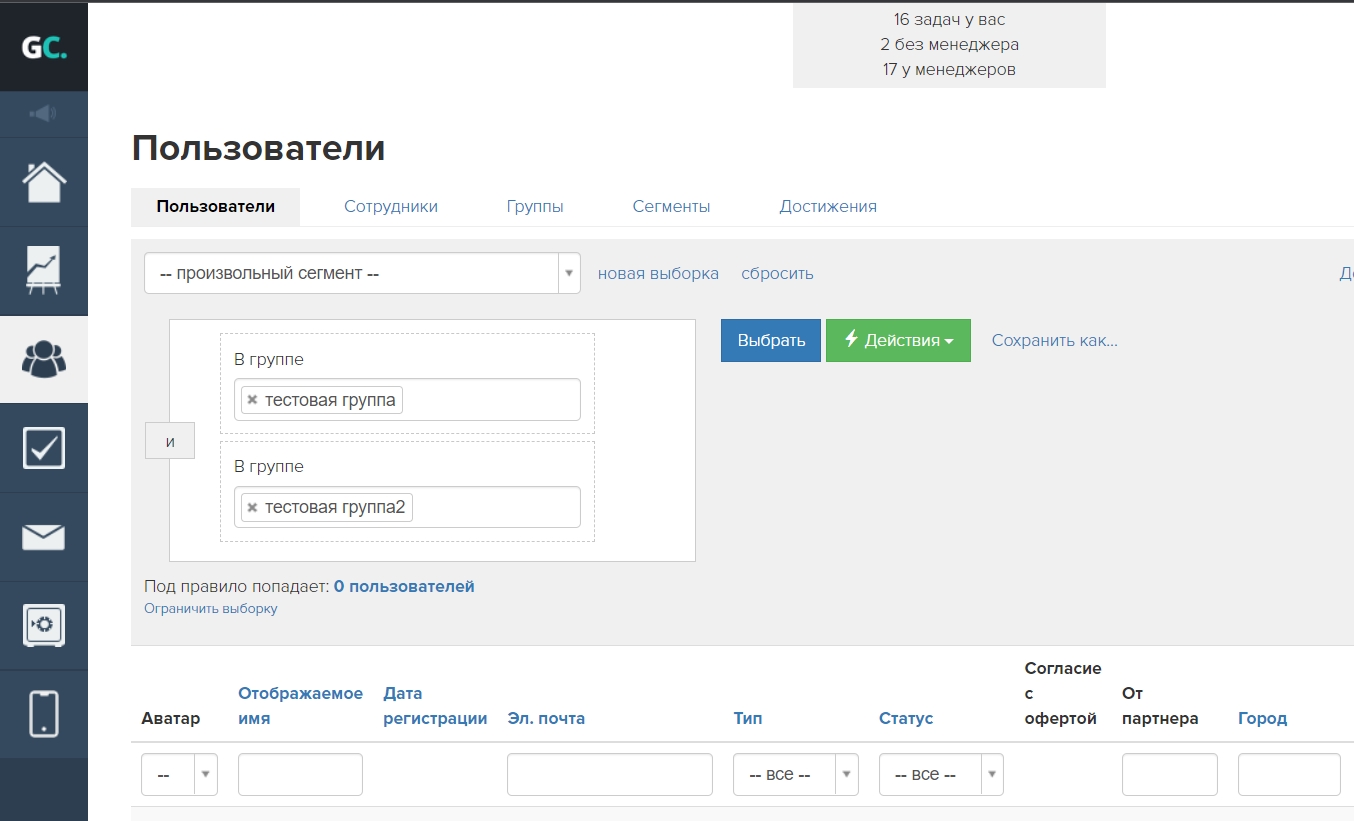1354x821 pixels.
Task: Click the GC logo in sidebar
Action: 44,47
